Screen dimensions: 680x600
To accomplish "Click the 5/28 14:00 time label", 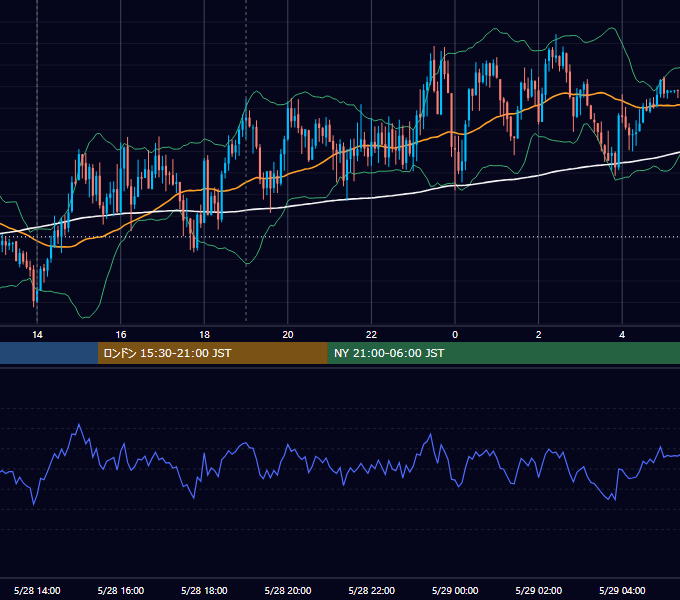I will pyautogui.click(x=37, y=590).
